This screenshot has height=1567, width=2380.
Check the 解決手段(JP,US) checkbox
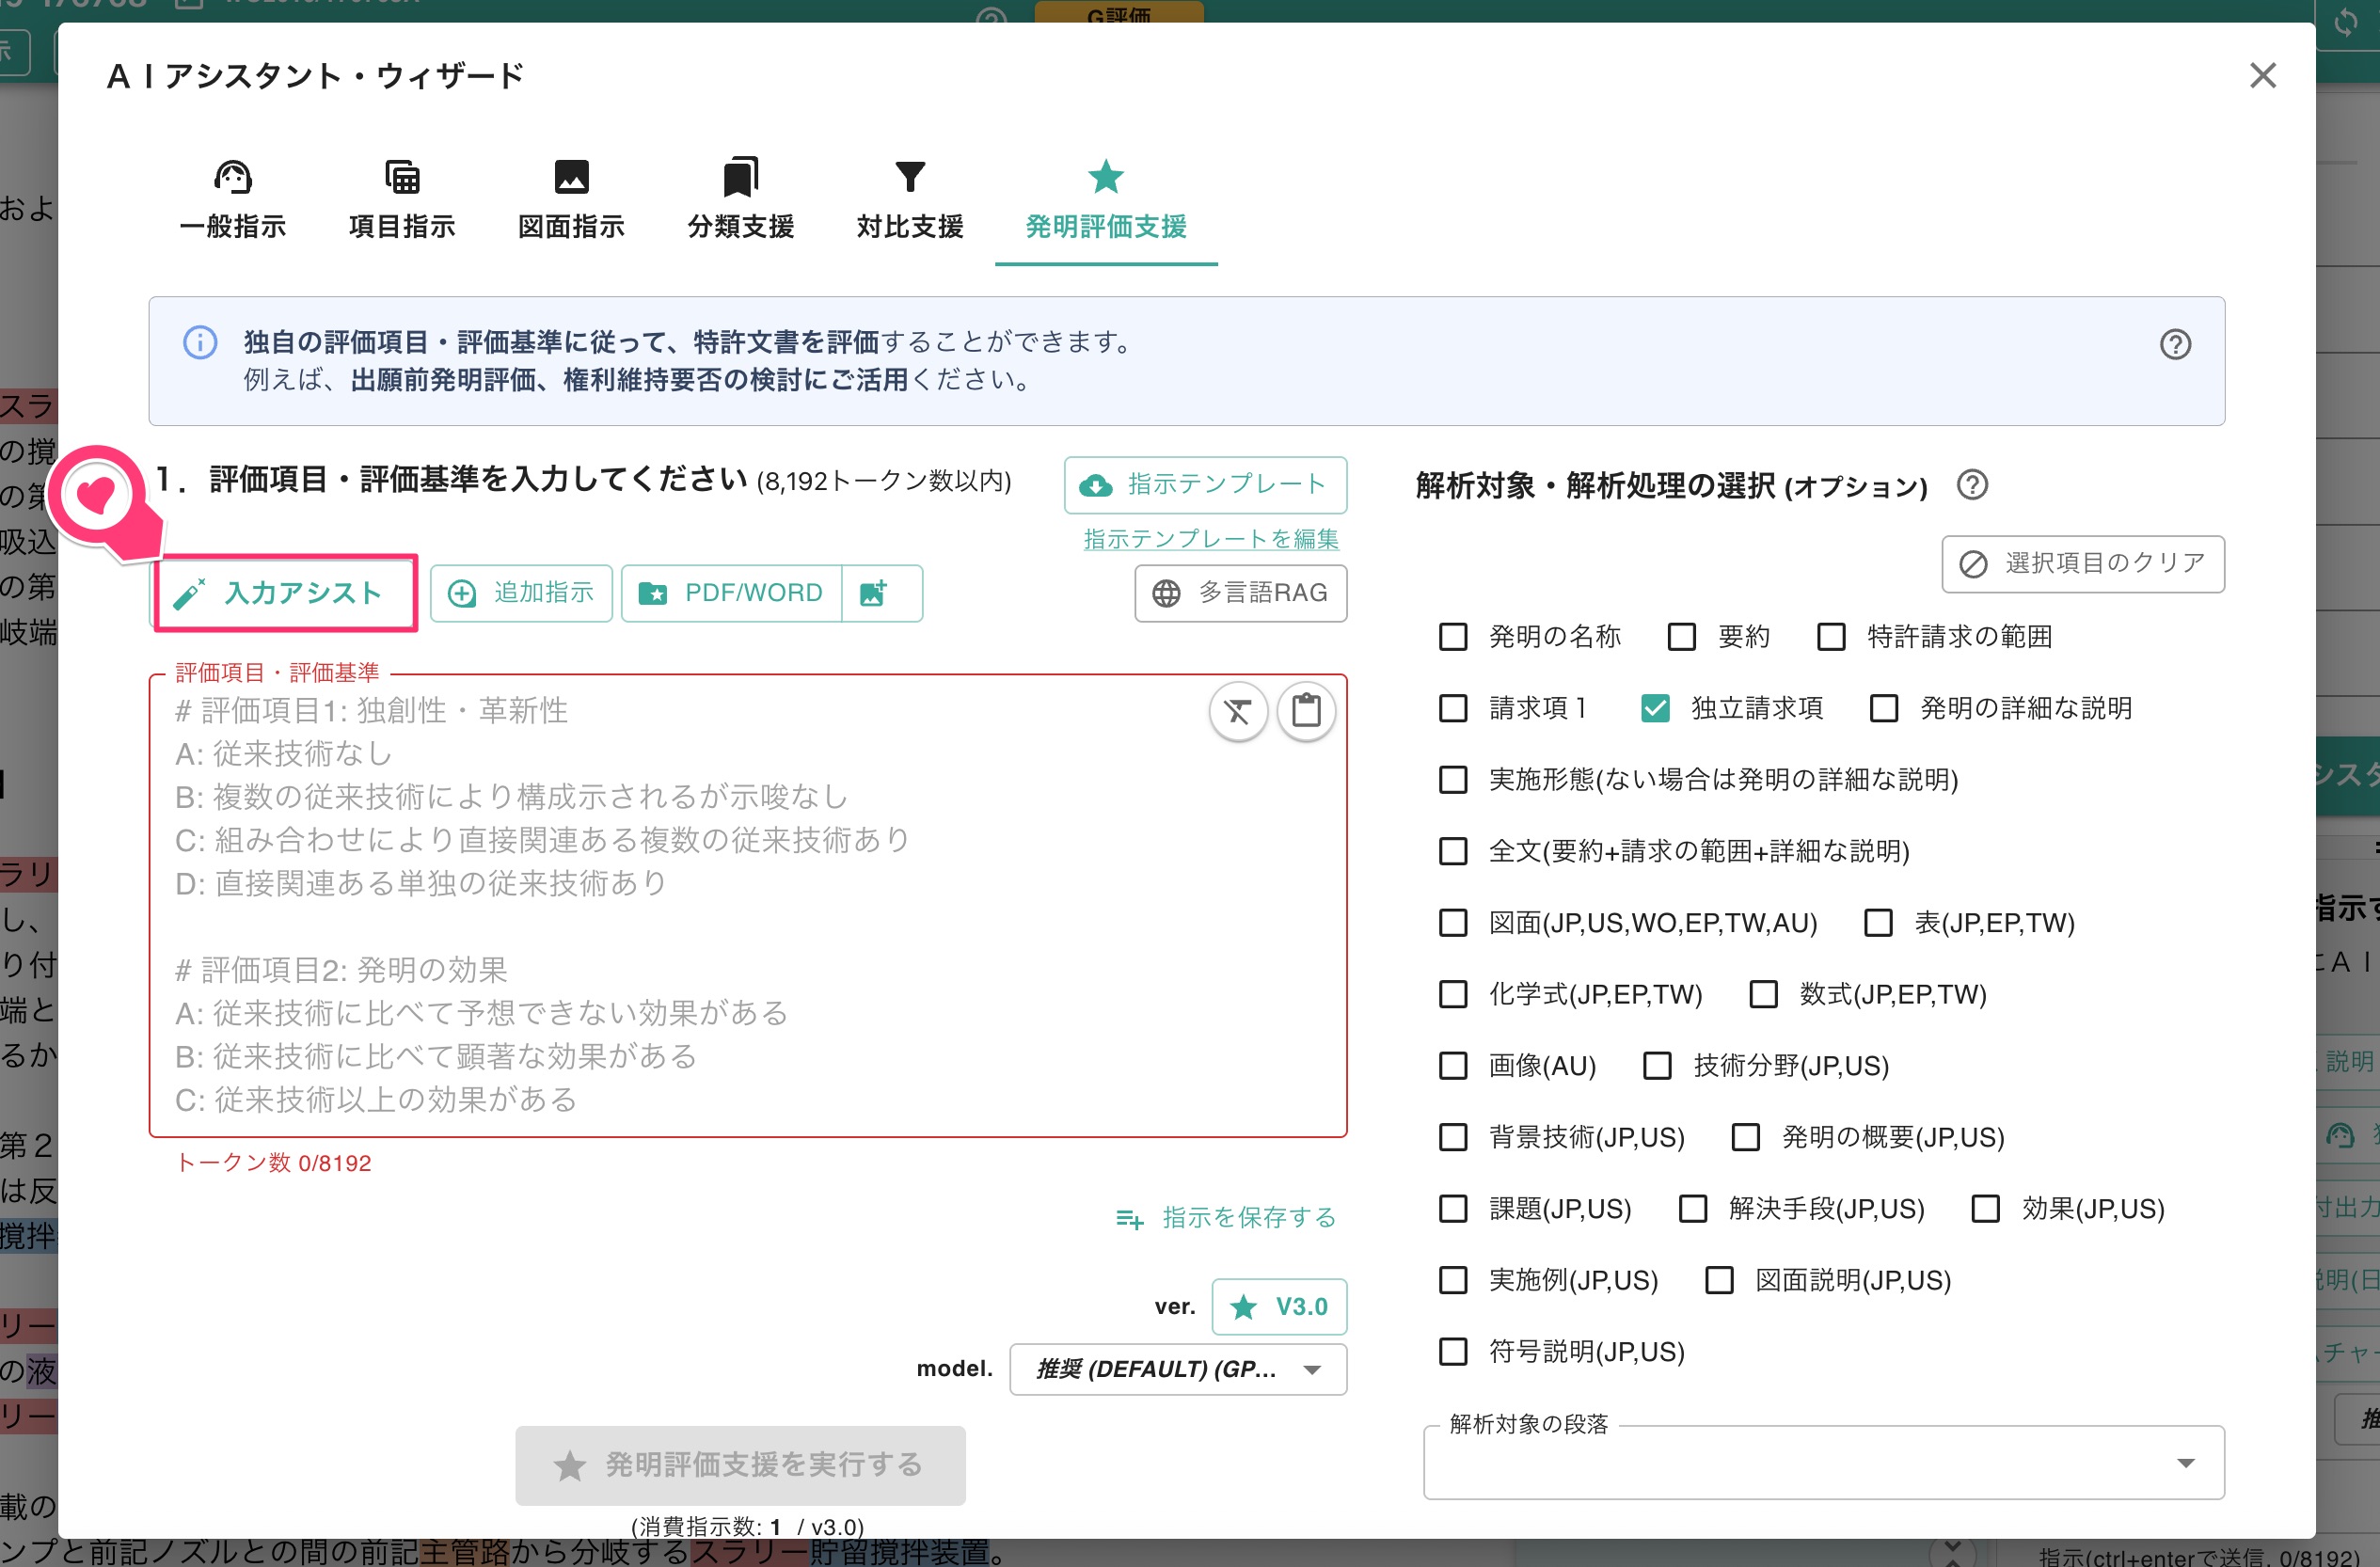coord(1692,1208)
